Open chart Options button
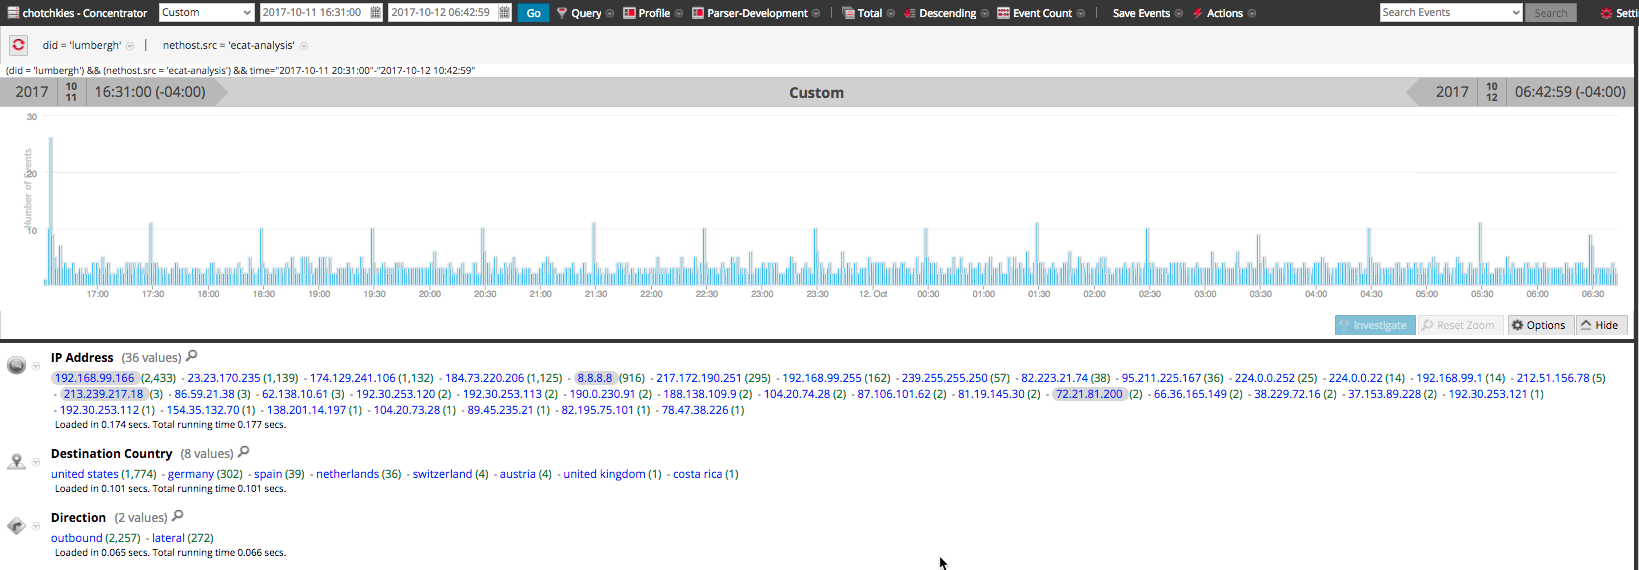The width and height of the screenshot is (1639, 570). tap(1539, 325)
